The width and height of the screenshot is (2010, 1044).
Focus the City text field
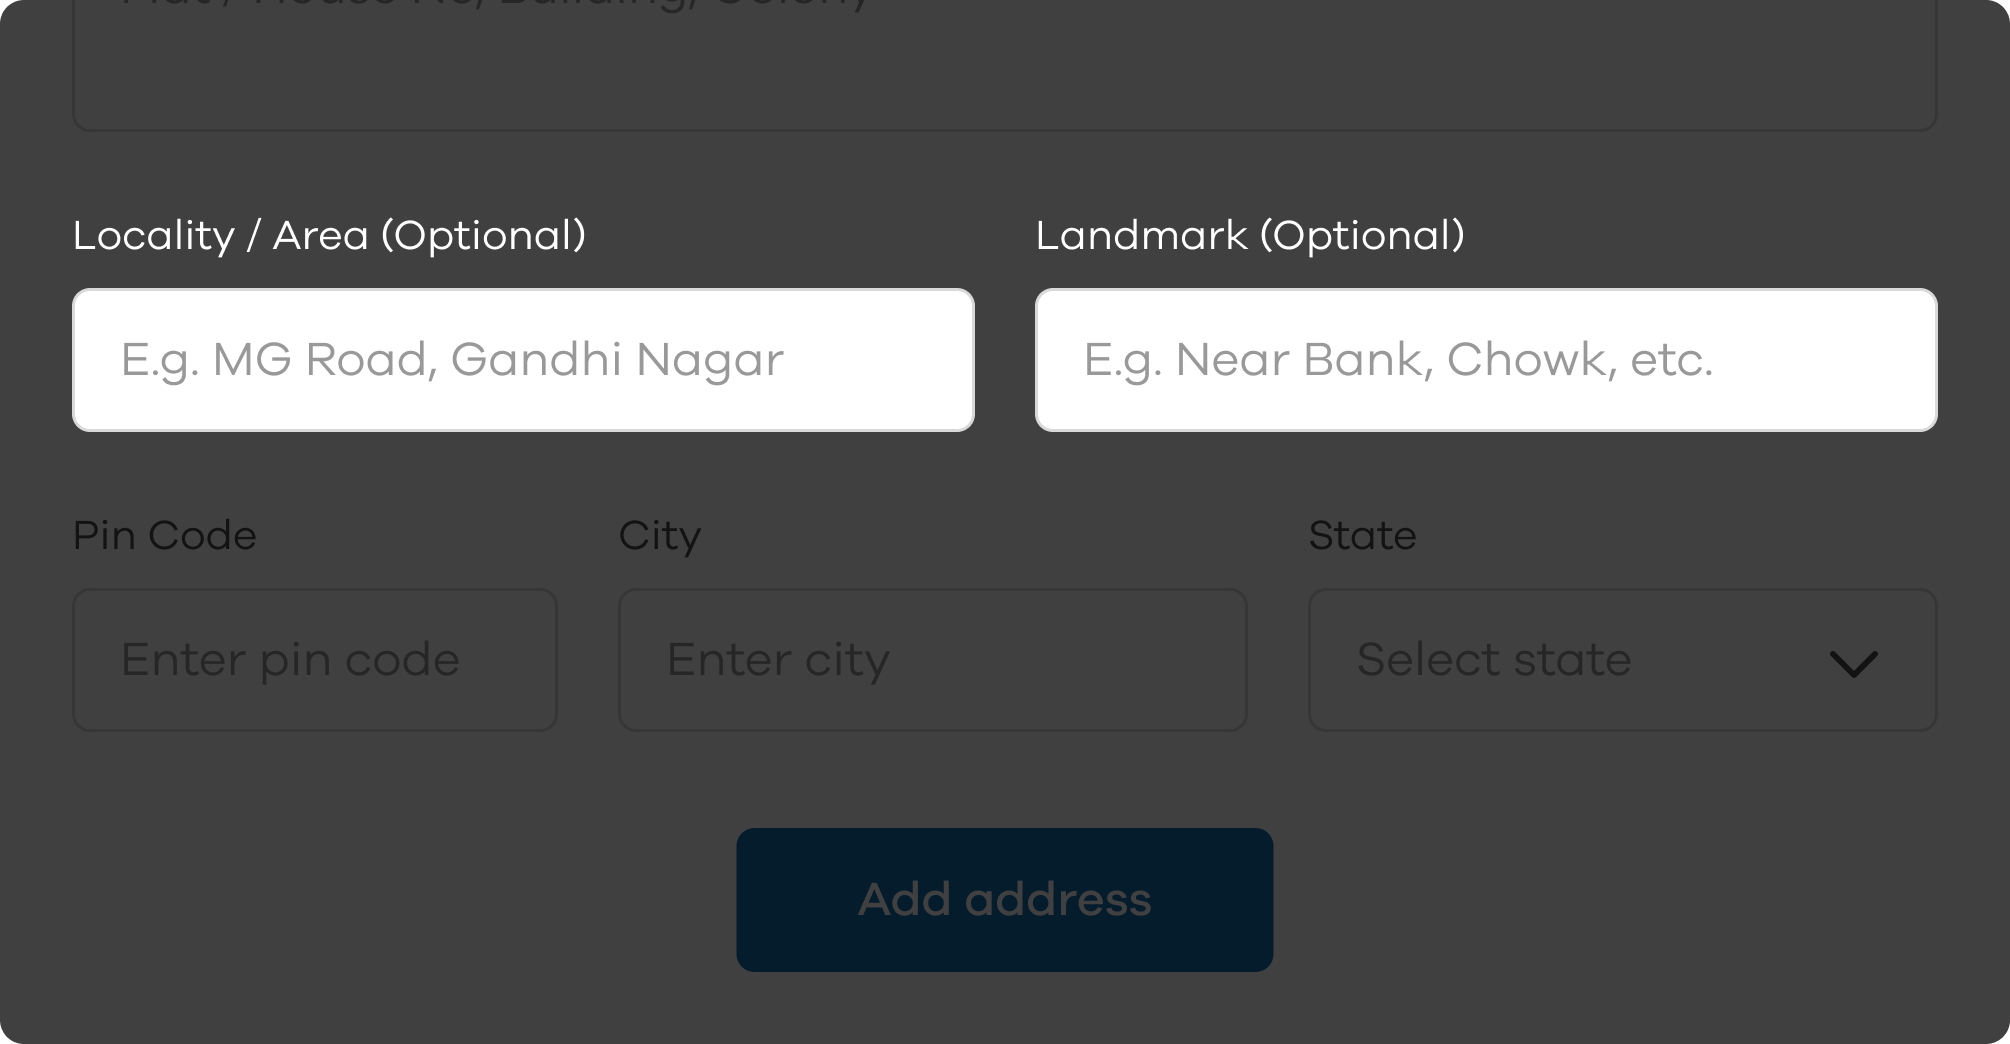click(932, 660)
